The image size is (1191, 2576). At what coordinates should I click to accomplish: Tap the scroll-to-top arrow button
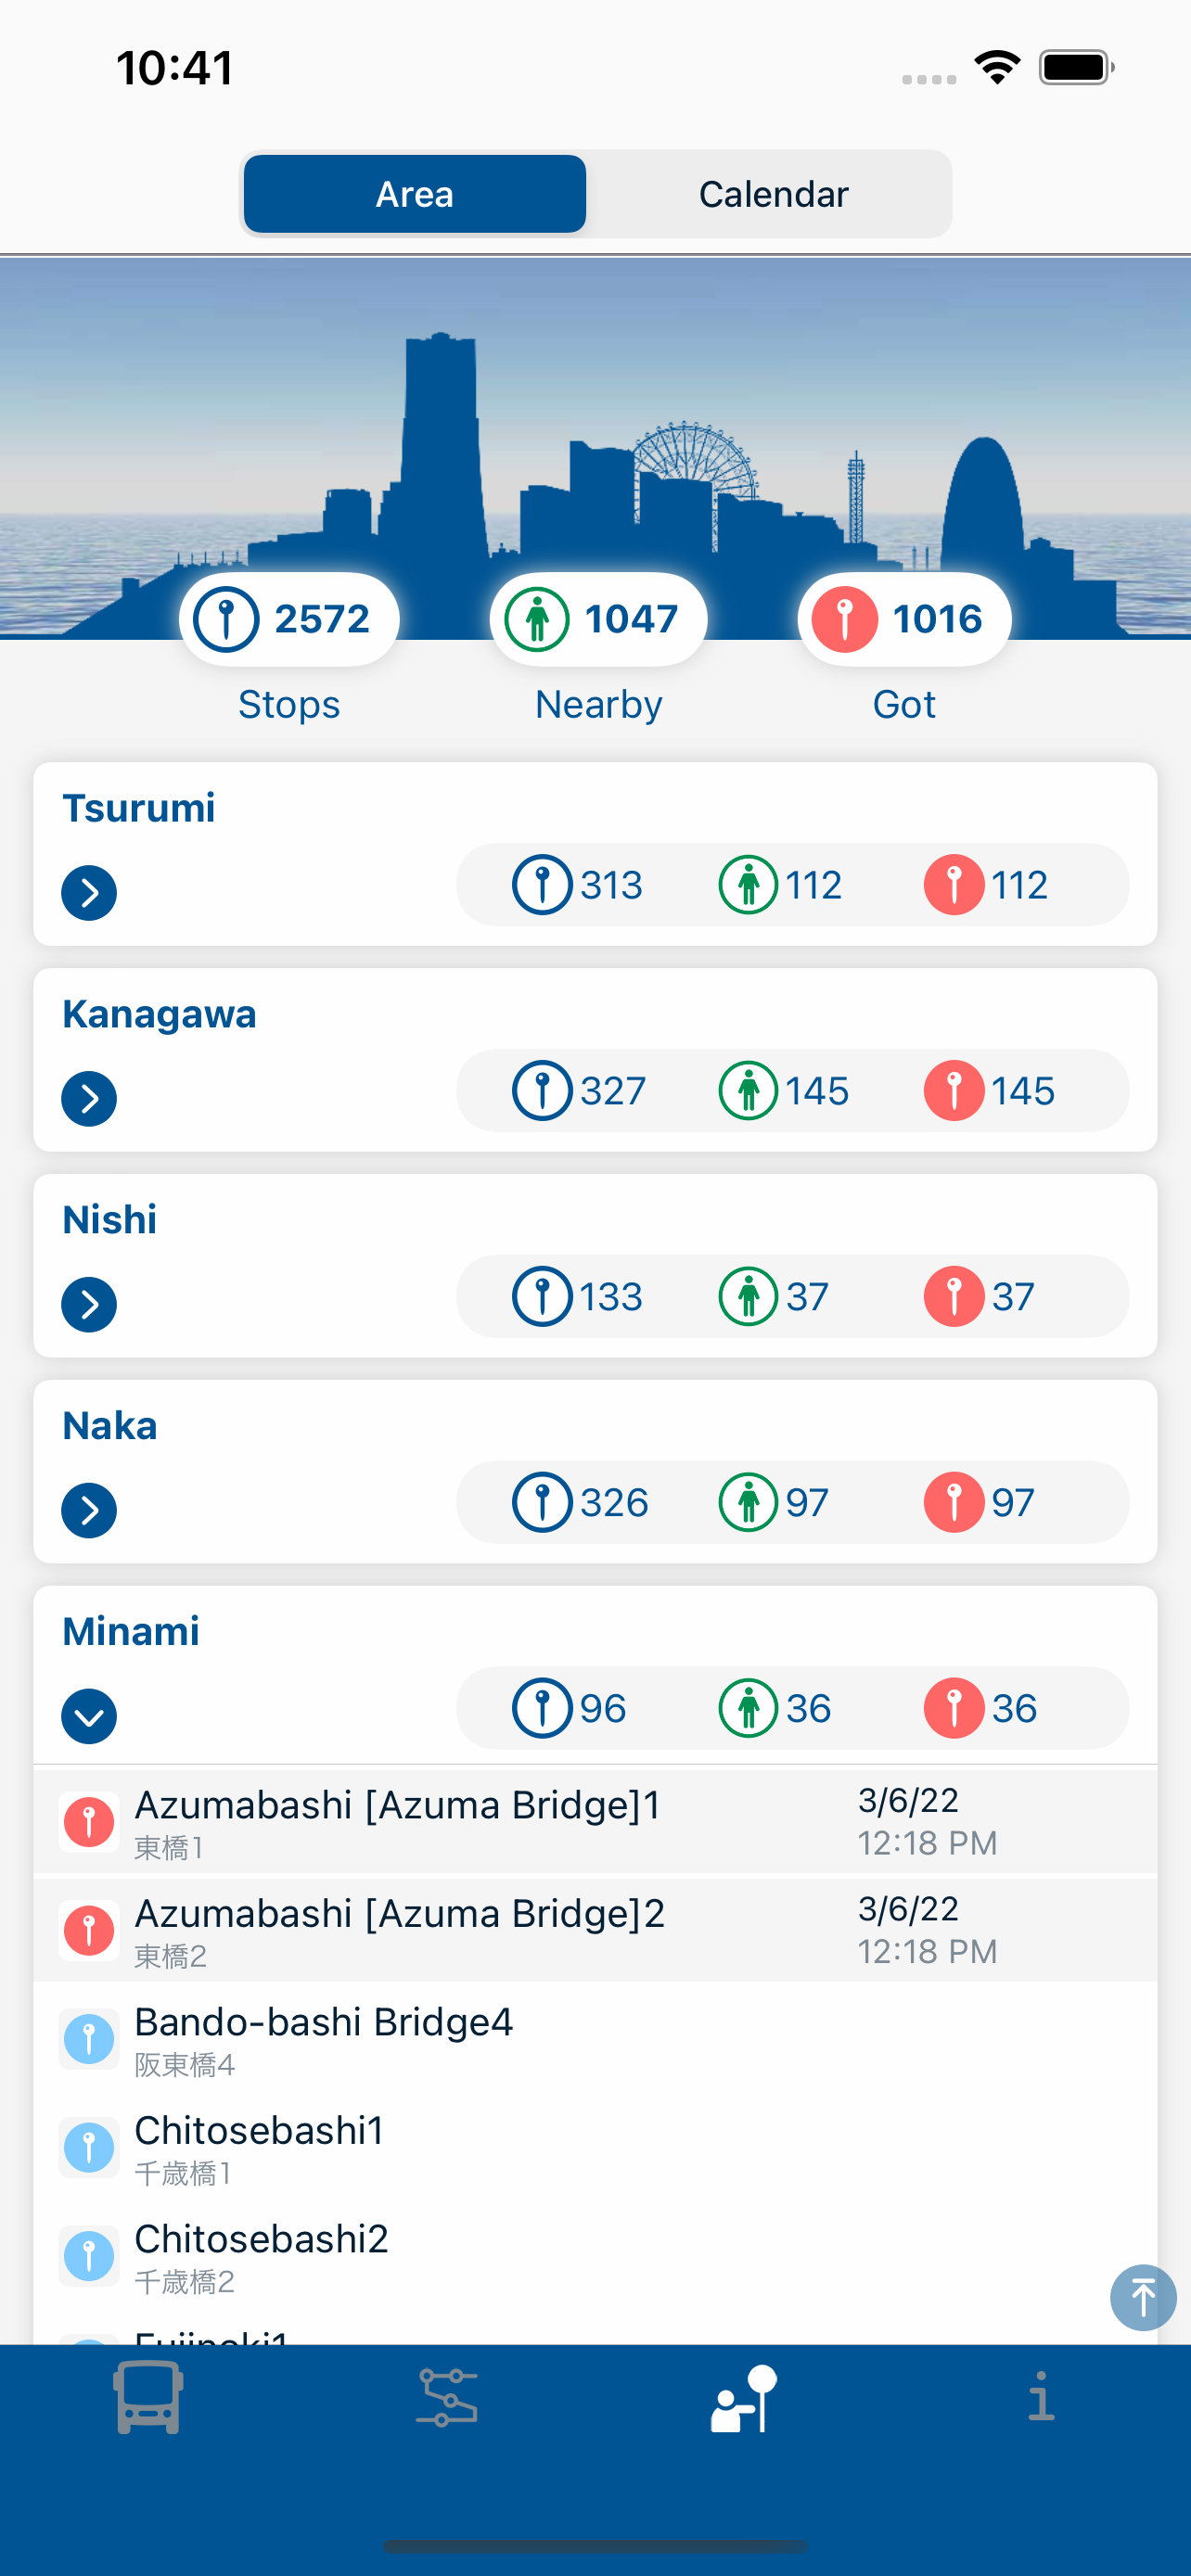pos(1142,2297)
